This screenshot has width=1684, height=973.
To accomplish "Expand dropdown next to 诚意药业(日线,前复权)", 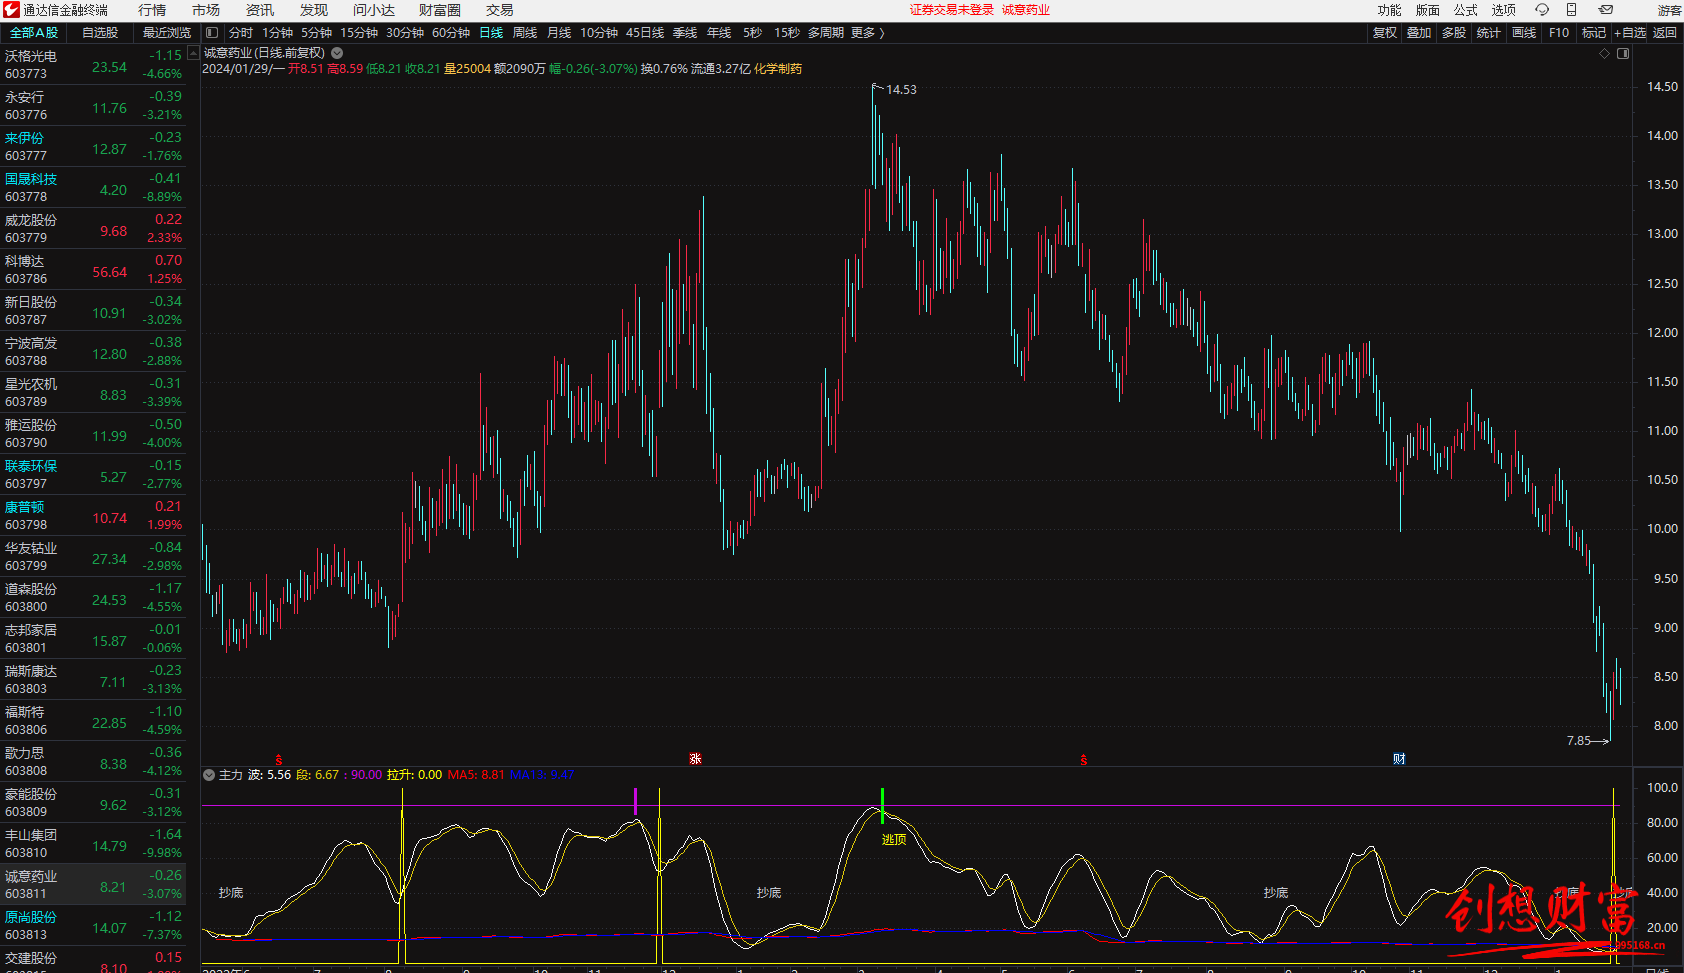I will pos(337,53).
